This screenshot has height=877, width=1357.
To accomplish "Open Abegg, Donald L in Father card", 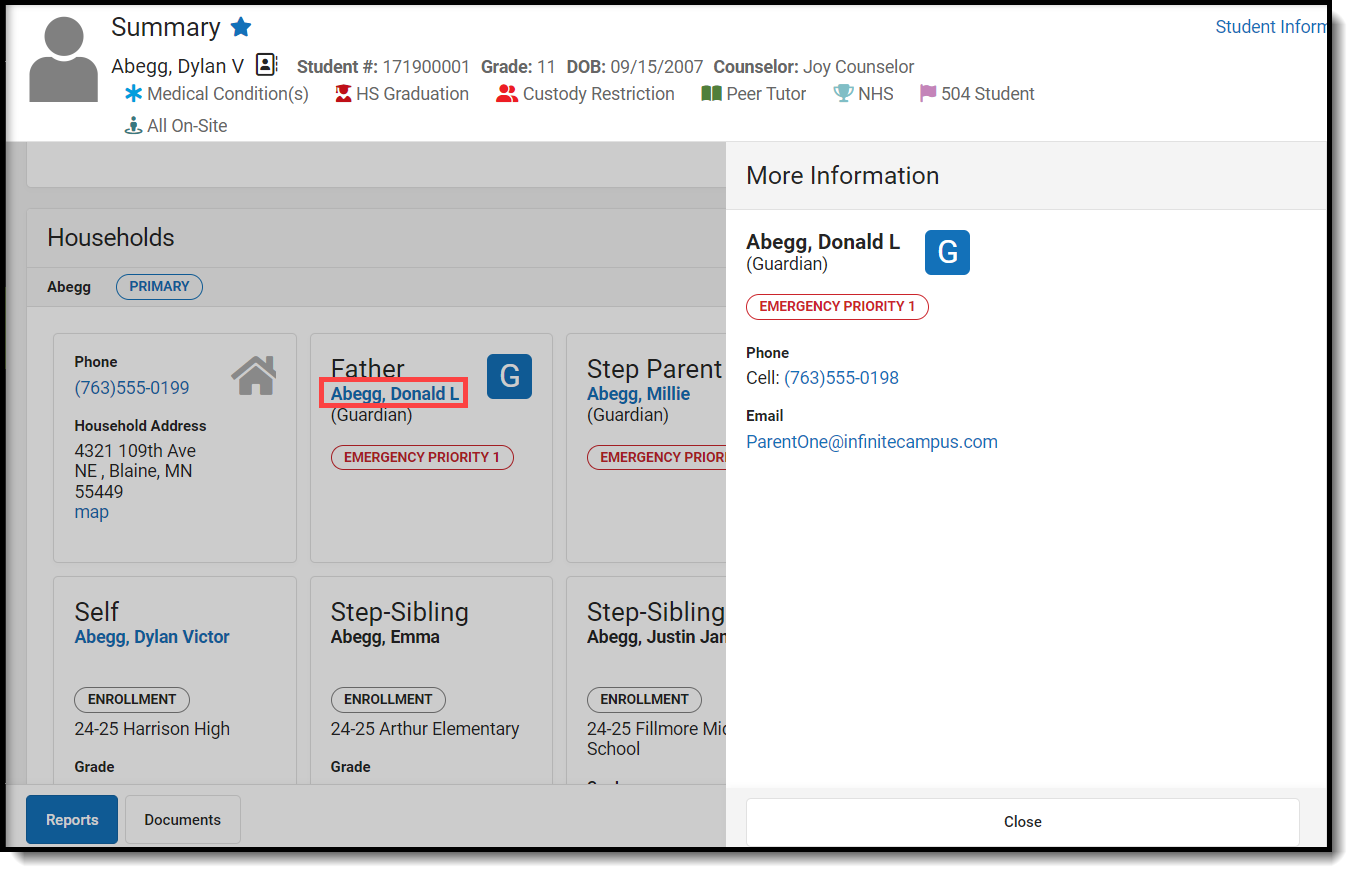I will click(395, 394).
